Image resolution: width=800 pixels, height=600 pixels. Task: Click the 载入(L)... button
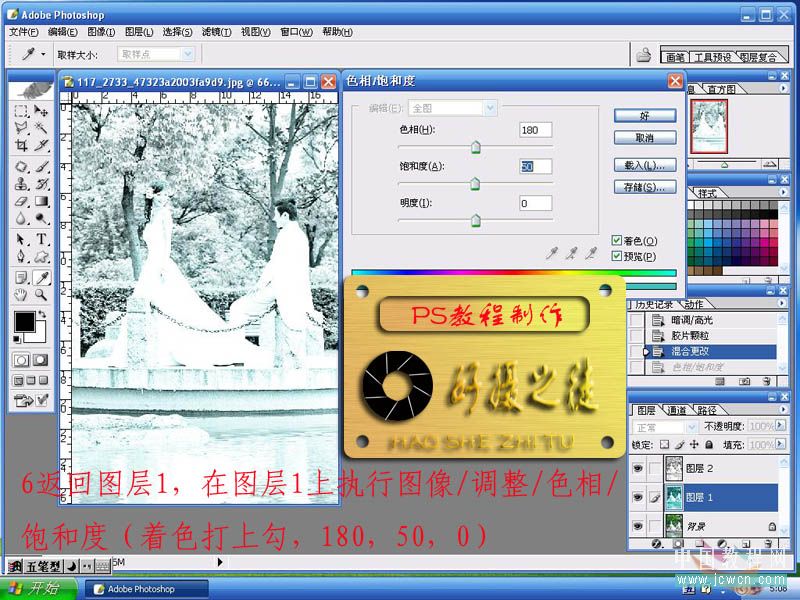(x=645, y=165)
